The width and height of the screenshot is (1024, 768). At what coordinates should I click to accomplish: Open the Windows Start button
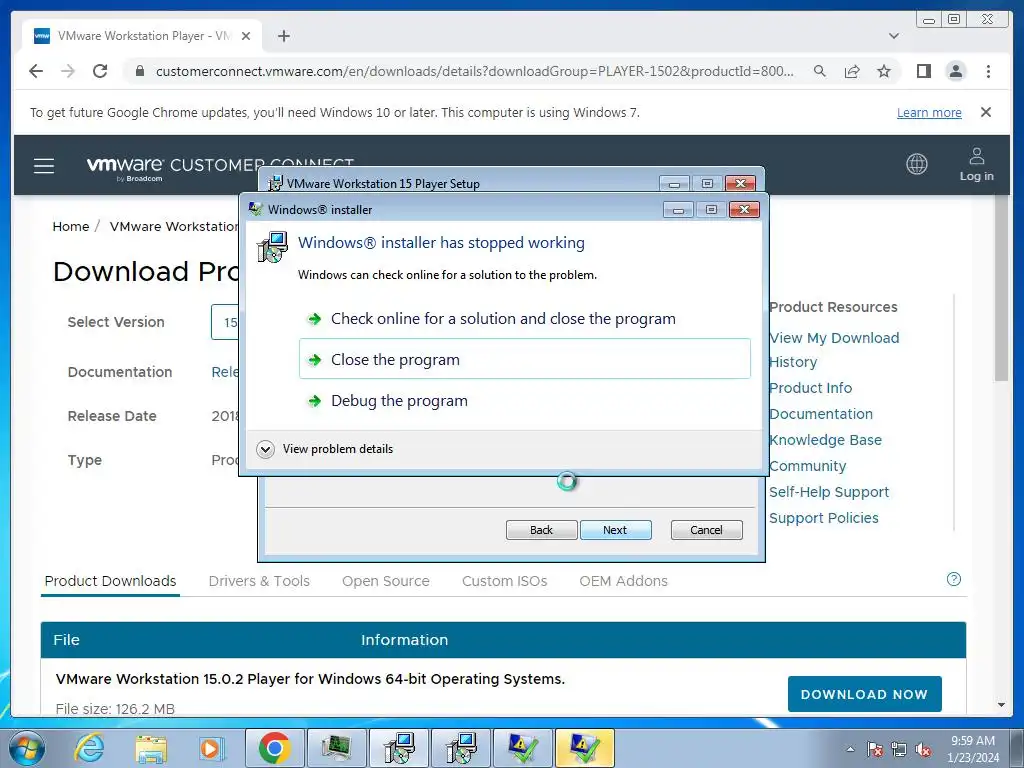[x=26, y=748]
